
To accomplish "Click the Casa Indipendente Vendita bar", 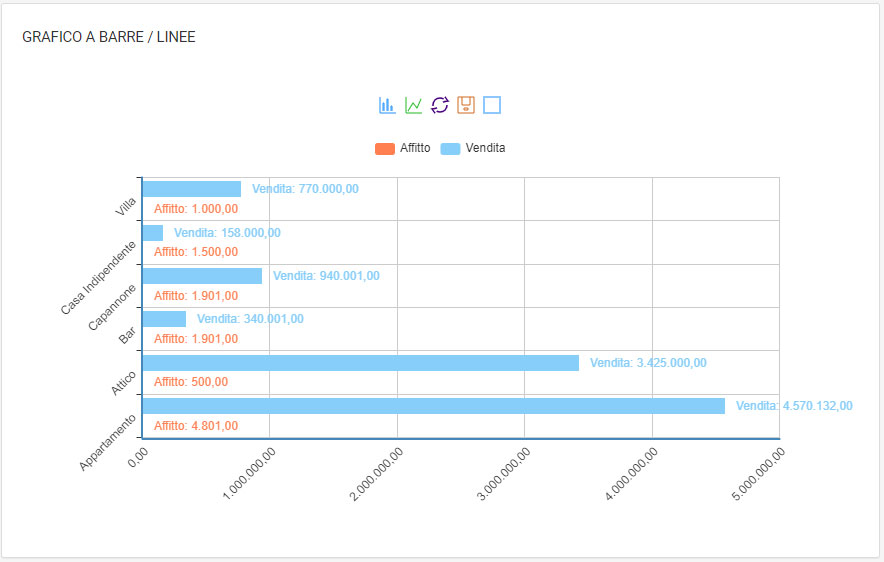I will pos(153,233).
